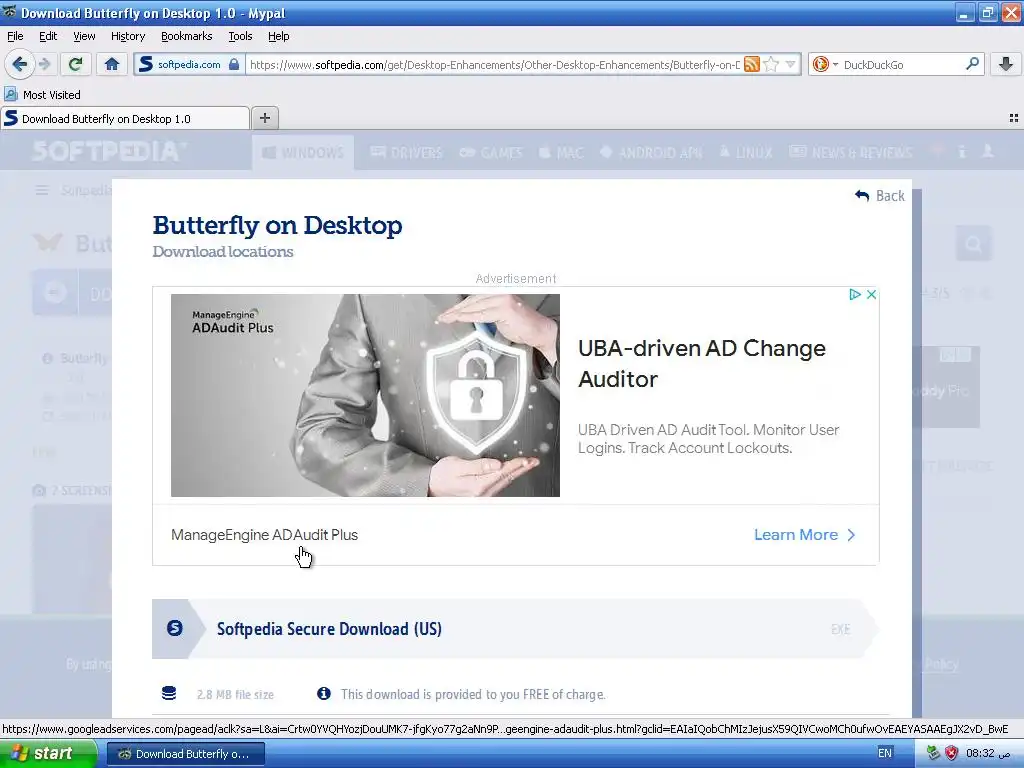Open the File menu
The image size is (1024, 768).
[15, 36]
